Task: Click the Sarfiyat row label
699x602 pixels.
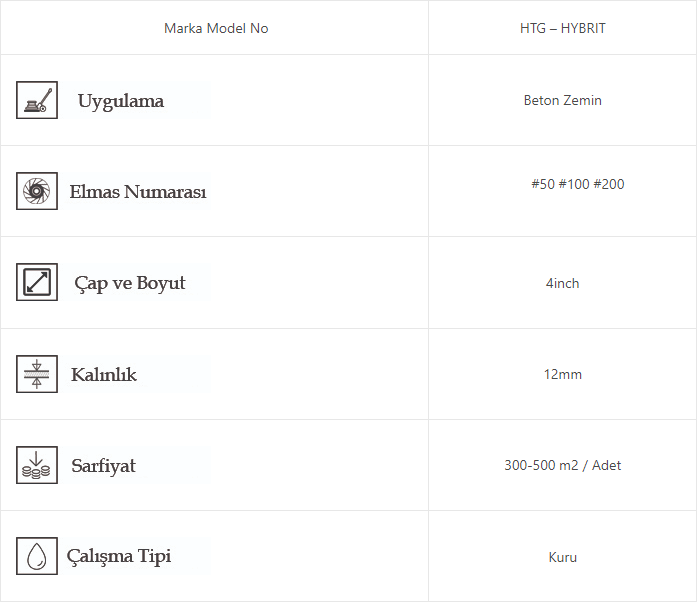Action: (x=104, y=466)
